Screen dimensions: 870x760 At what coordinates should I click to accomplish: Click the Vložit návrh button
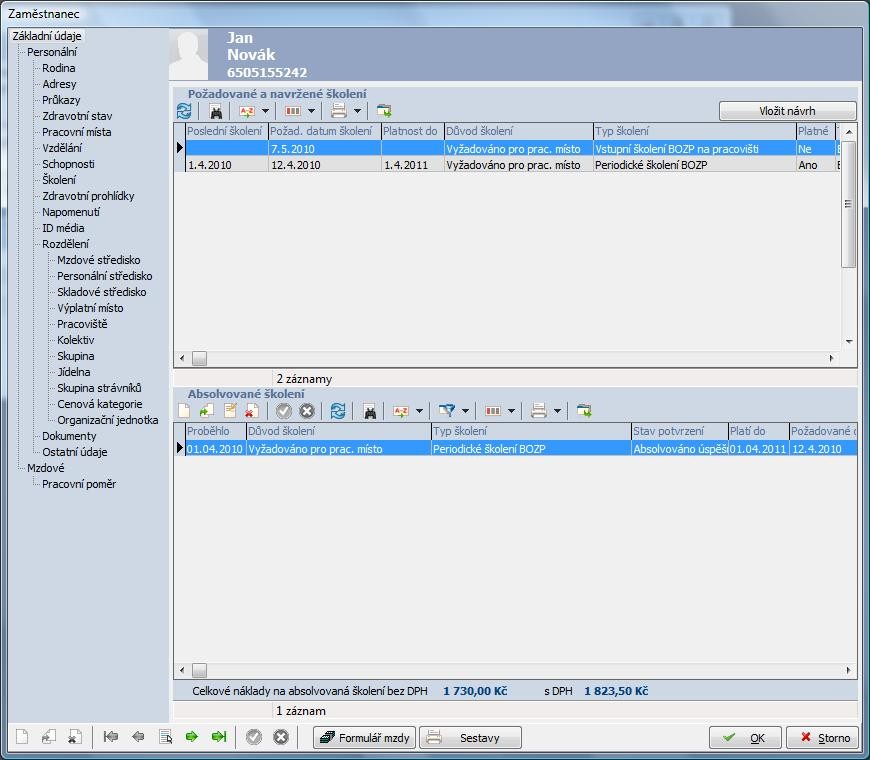[787, 111]
